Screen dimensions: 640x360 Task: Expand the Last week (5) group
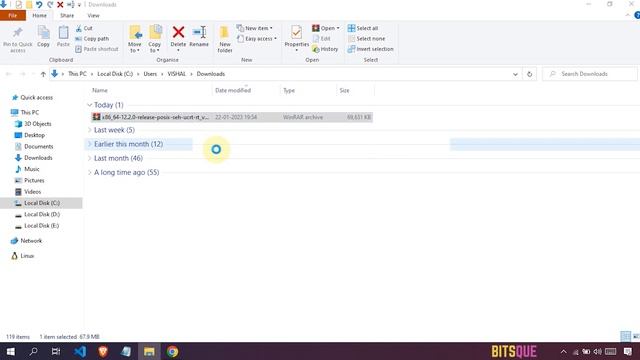(x=89, y=130)
